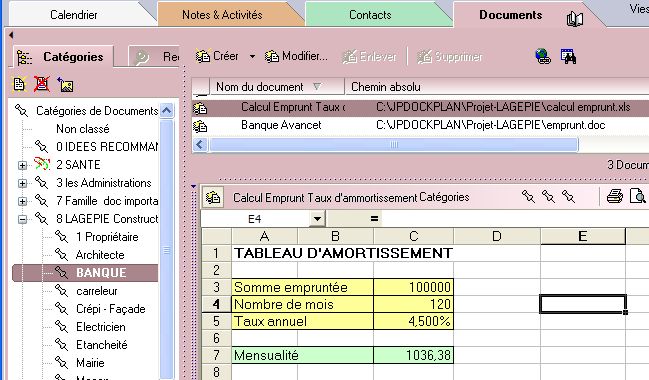Select the carreleur subcategory
Screen dimensions: 649x380
[96, 291]
